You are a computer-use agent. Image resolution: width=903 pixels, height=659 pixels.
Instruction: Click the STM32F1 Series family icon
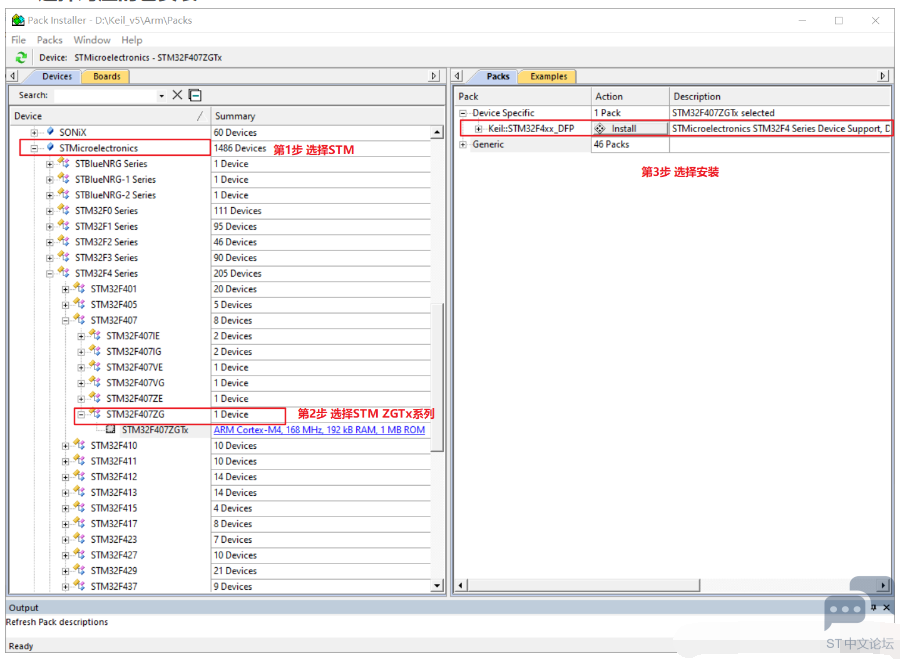point(64,226)
